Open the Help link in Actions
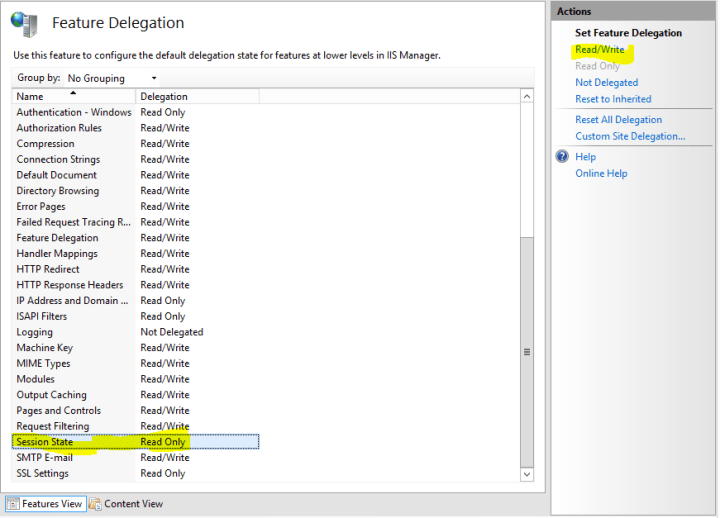Image resolution: width=720 pixels, height=518 pixels. click(585, 157)
